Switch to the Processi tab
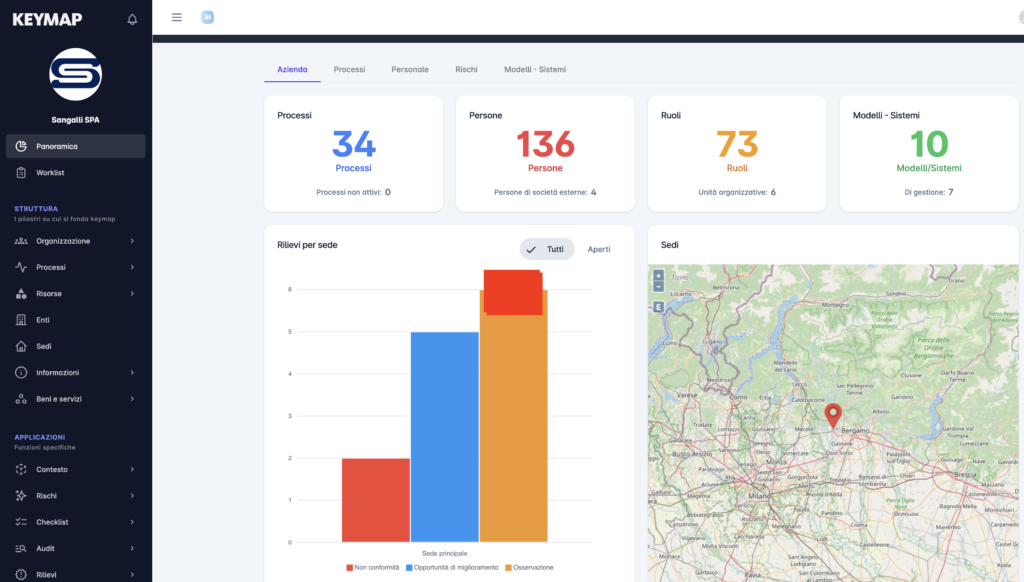Viewport: 1024px width, 582px height. pyautogui.click(x=349, y=69)
